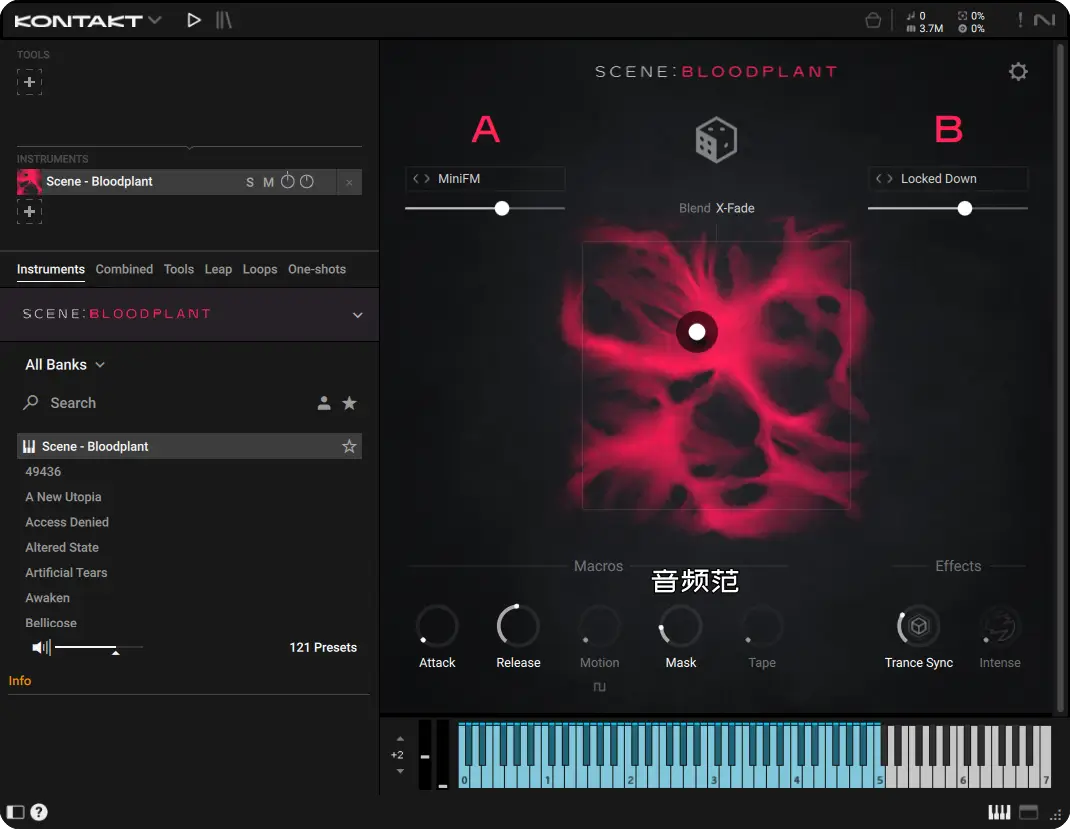Switch to the Loops tab
The image size is (1070, 829).
click(260, 269)
